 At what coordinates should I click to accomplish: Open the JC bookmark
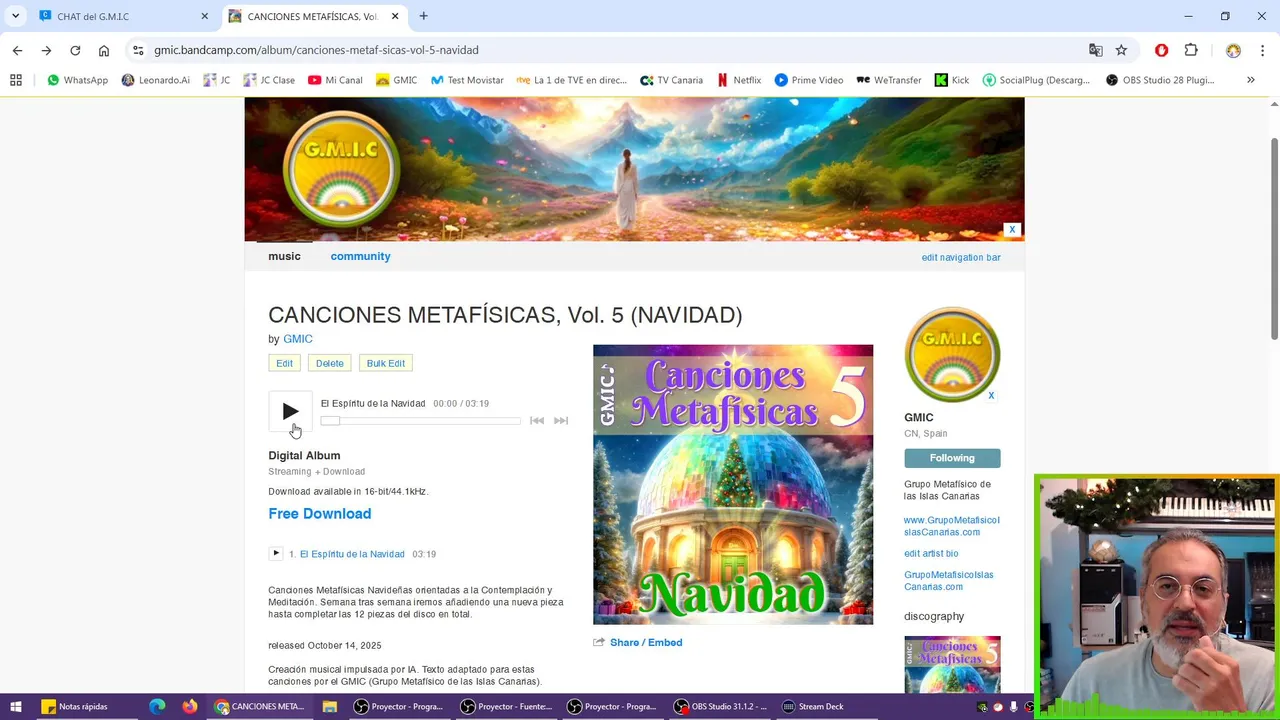(x=217, y=80)
